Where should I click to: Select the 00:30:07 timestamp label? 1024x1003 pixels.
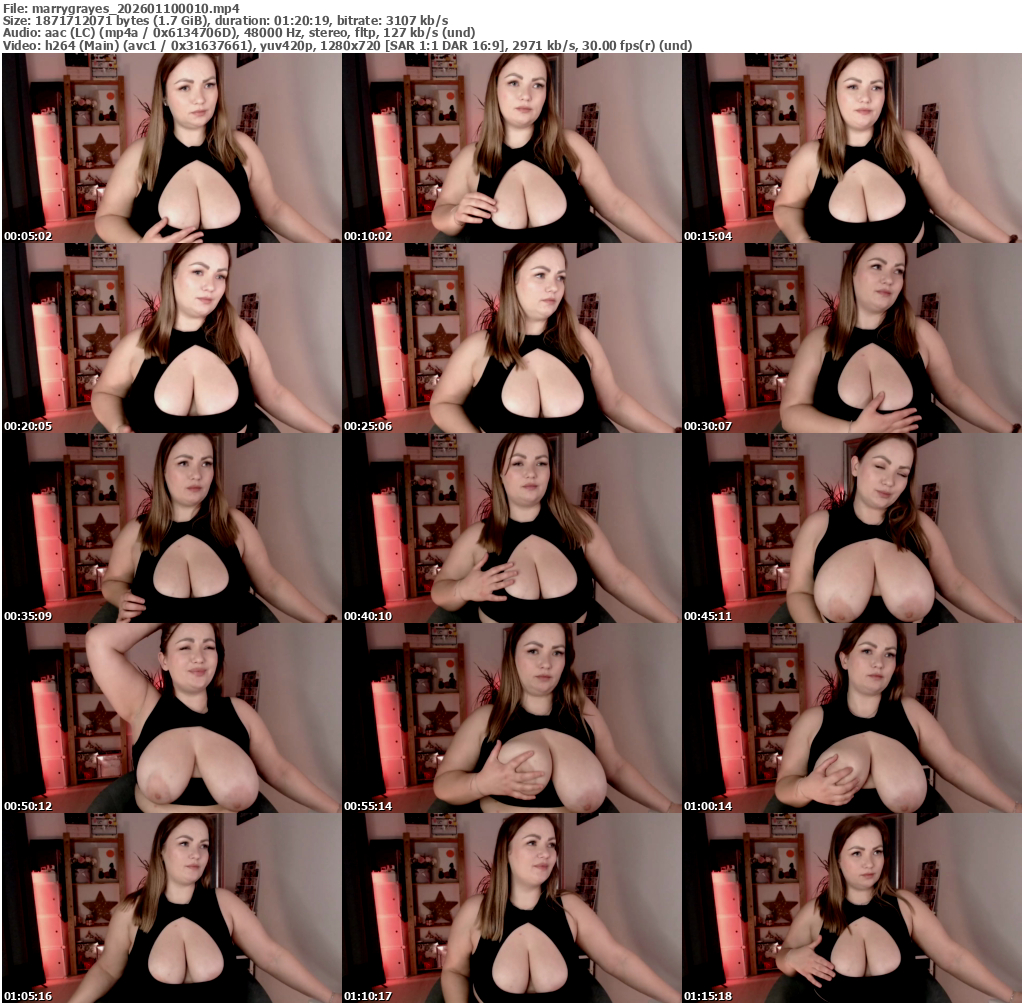coord(708,426)
